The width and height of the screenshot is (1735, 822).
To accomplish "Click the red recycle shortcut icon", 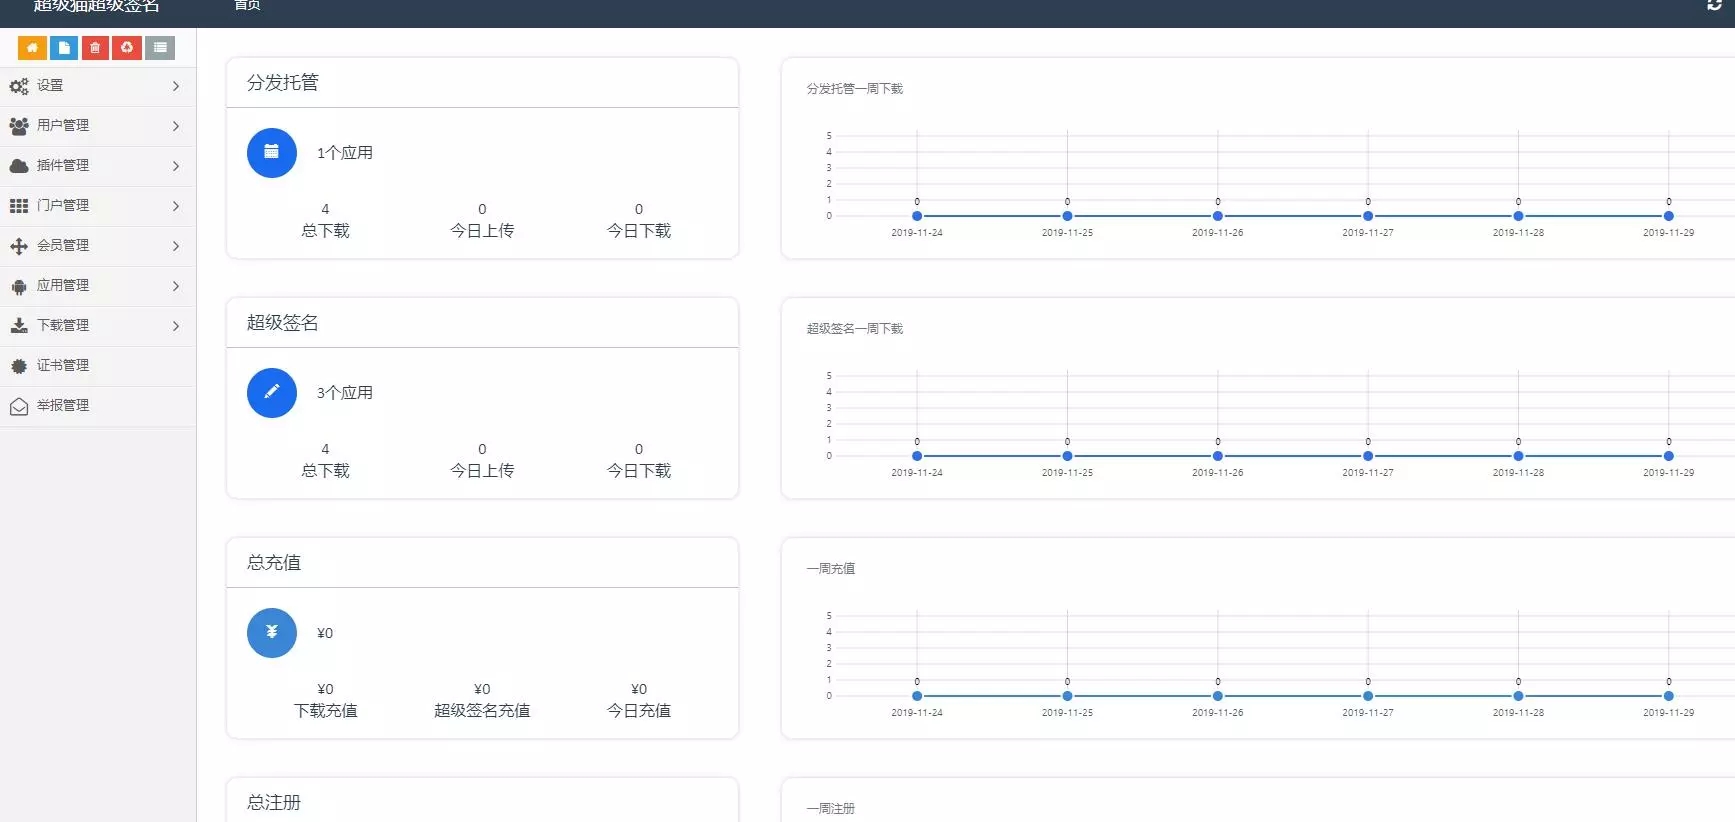I will pyautogui.click(x=127, y=48).
